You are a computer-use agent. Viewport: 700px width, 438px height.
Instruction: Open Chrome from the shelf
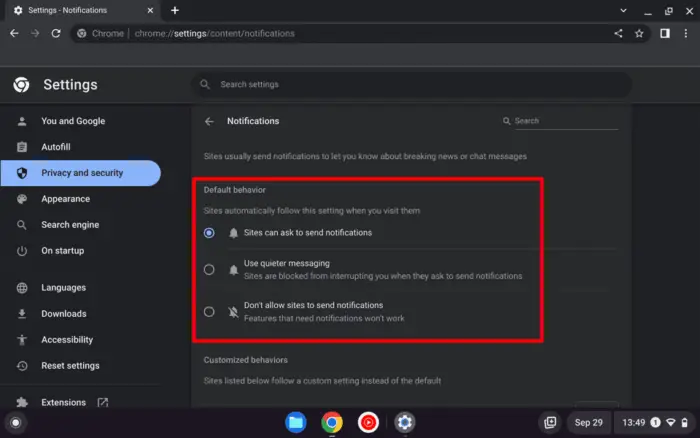[332, 422]
